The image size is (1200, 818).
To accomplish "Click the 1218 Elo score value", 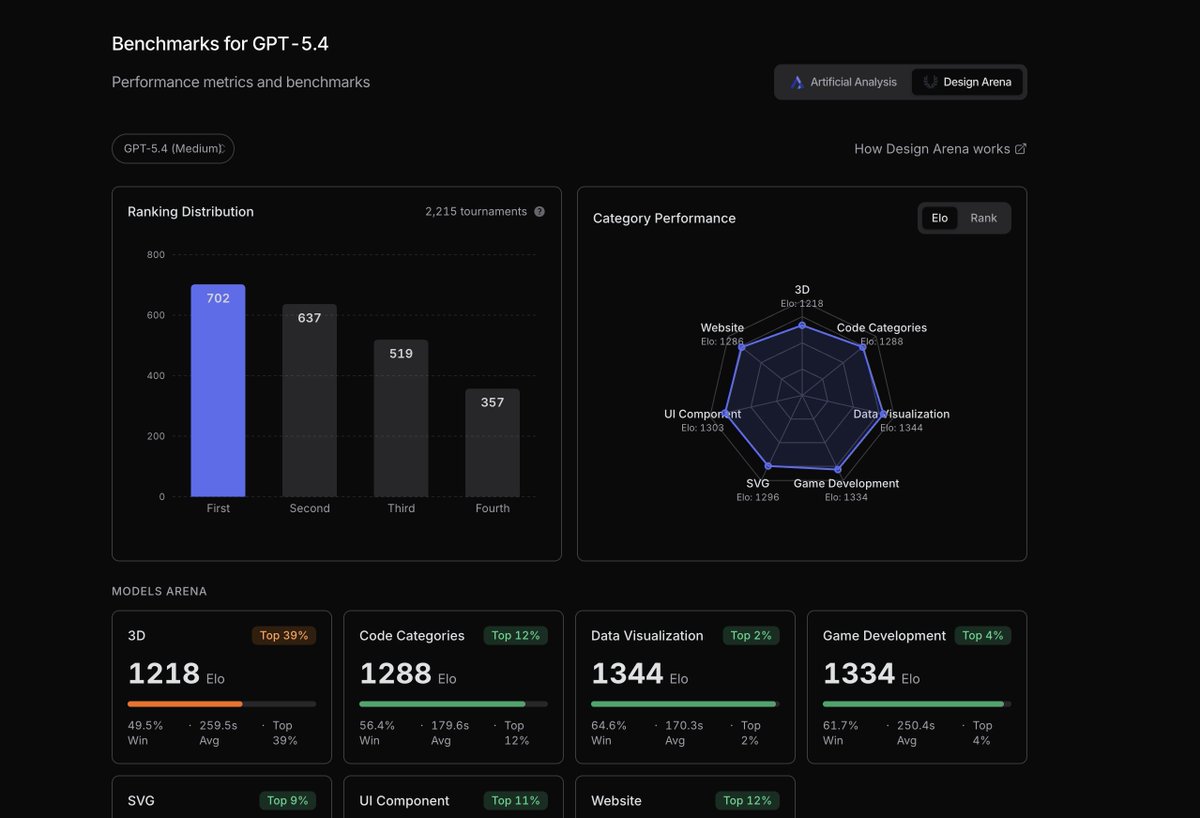I will 164,674.
